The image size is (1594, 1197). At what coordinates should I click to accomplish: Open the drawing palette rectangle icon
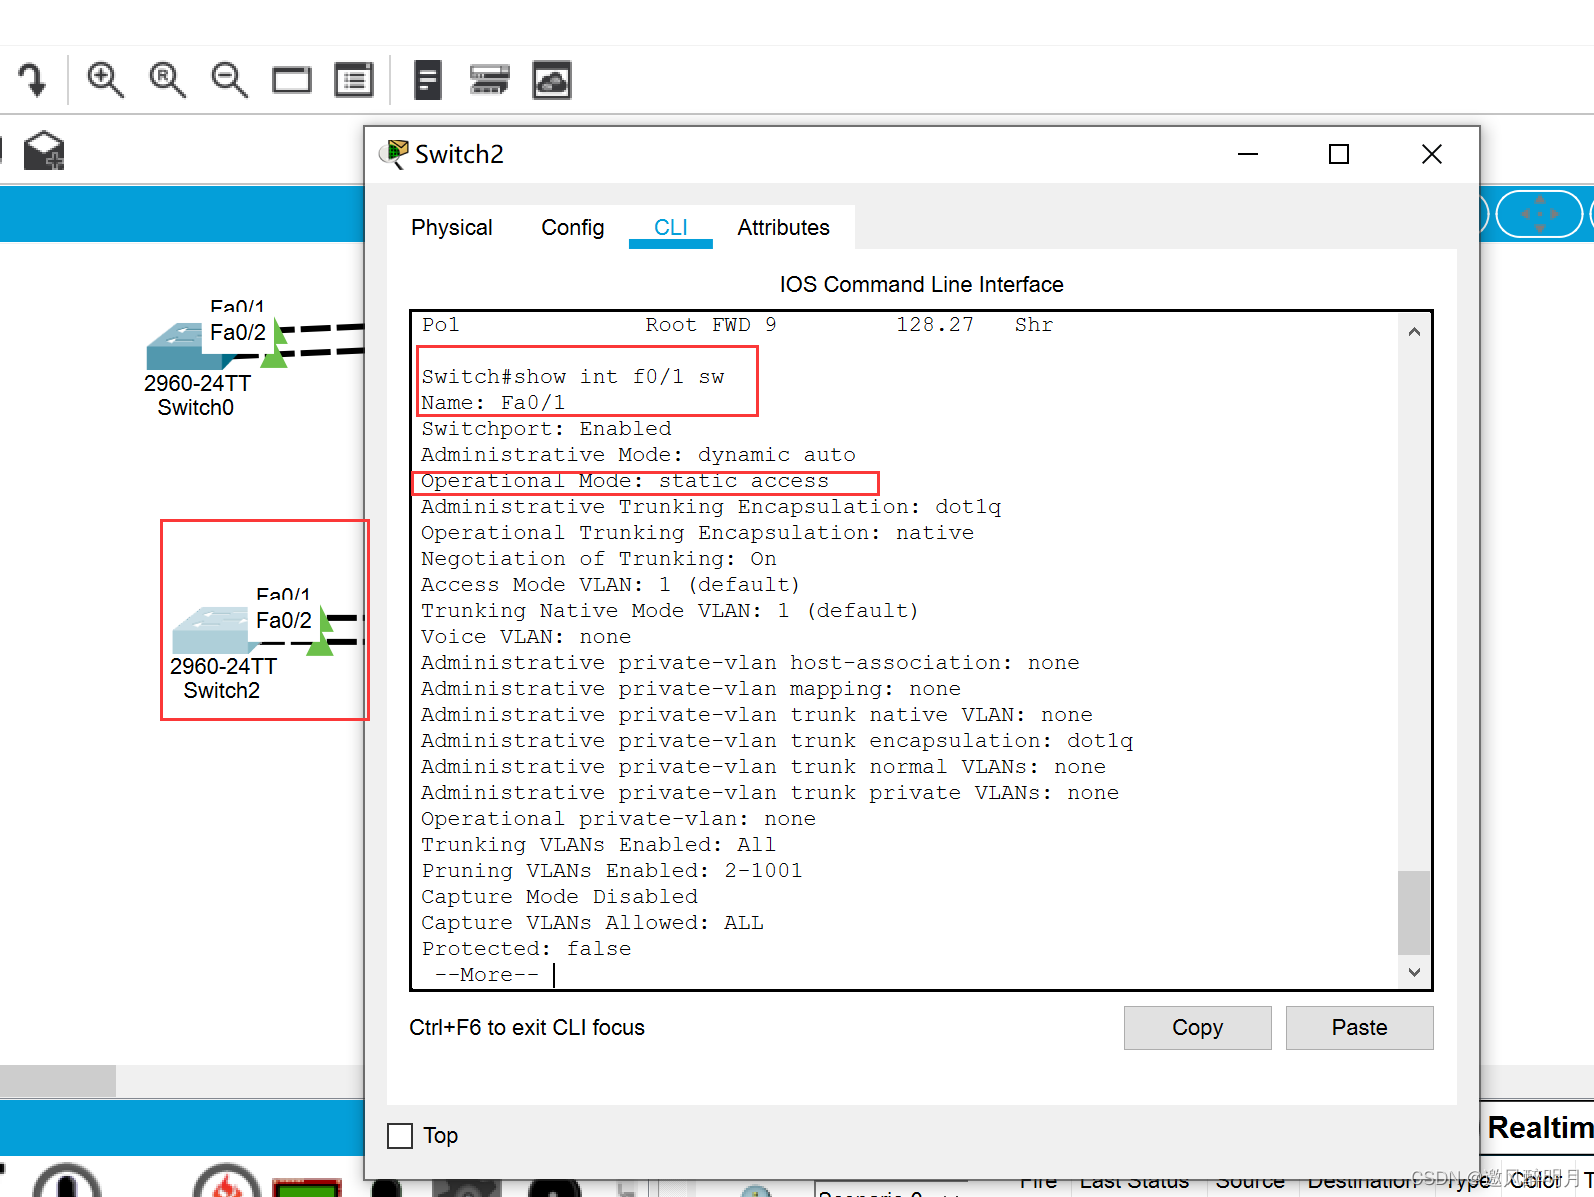click(x=291, y=80)
